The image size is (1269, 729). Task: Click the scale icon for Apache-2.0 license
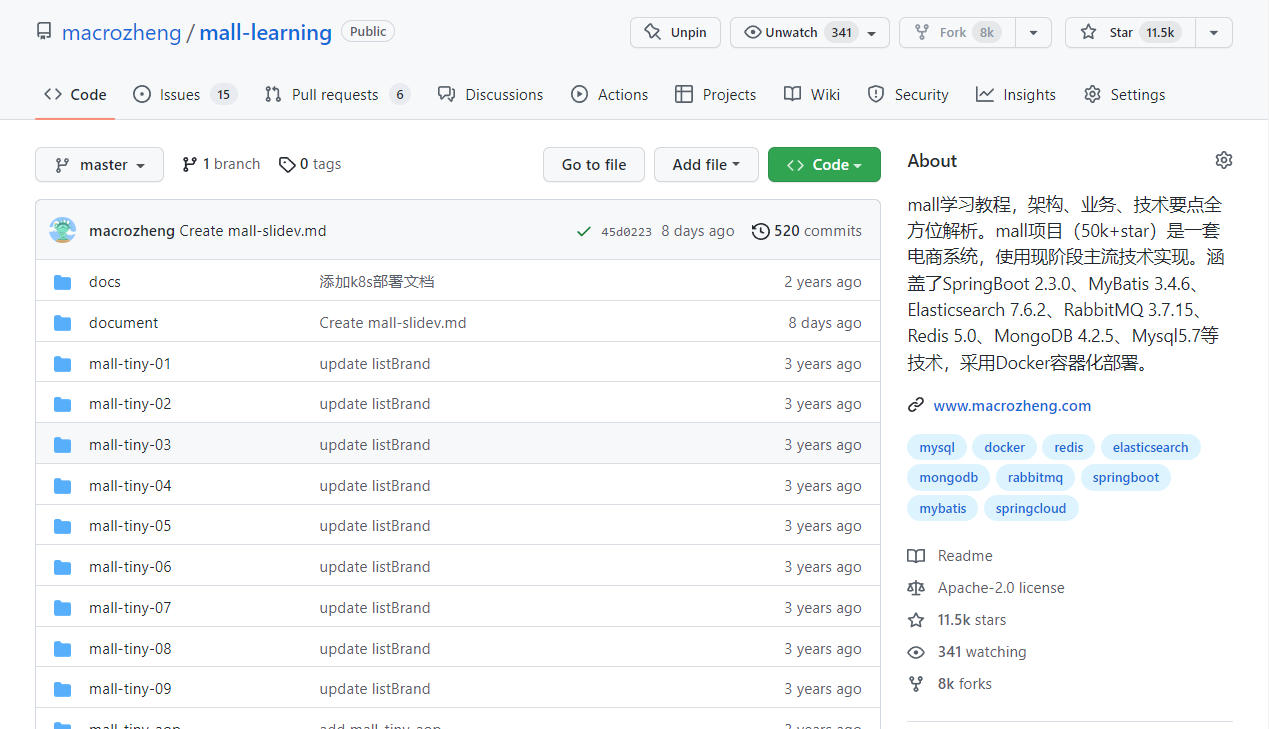(x=915, y=588)
